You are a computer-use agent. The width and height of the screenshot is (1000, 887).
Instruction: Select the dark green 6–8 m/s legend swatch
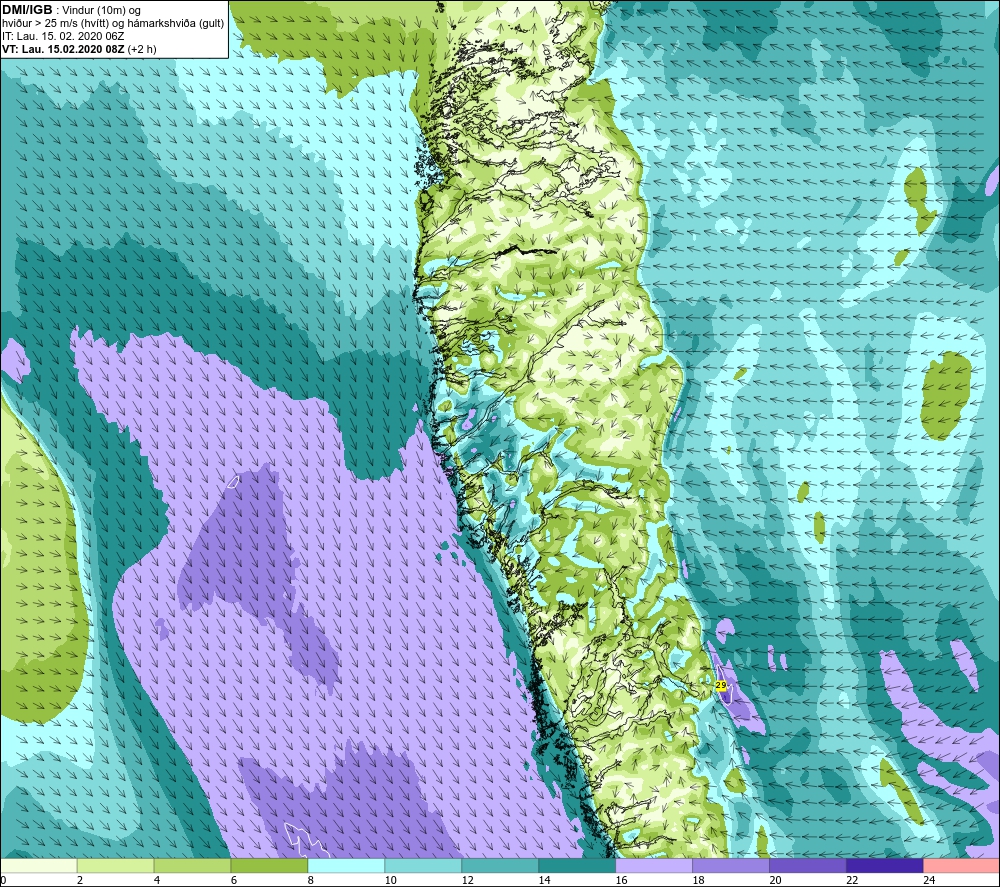269,865
